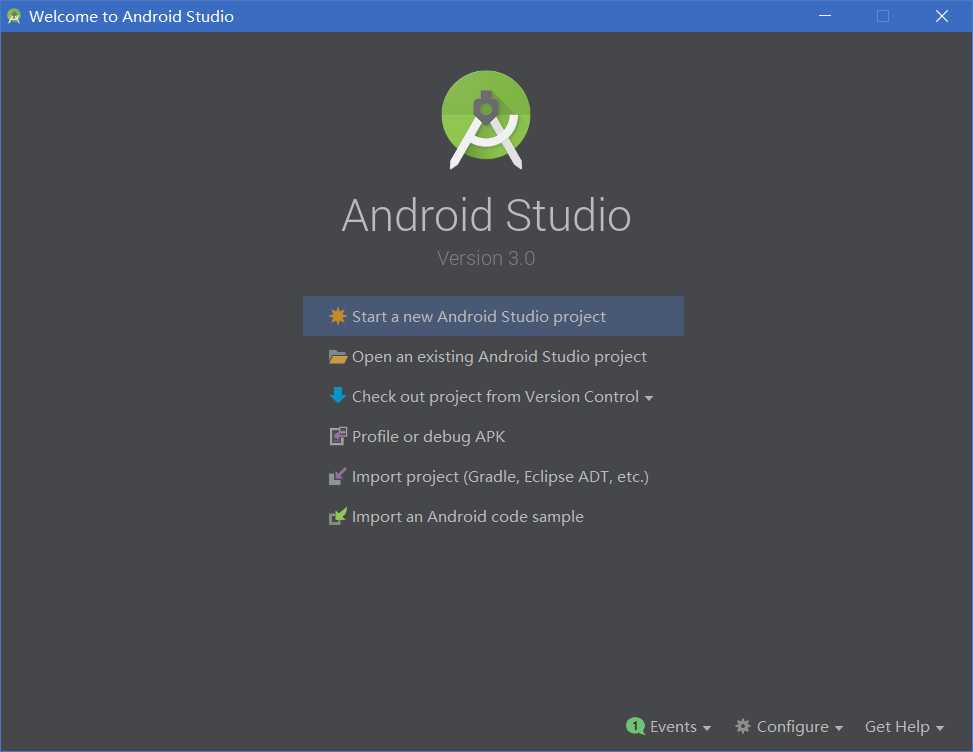
Task: Click the Version 3.0 text
Action: point(486,258)
